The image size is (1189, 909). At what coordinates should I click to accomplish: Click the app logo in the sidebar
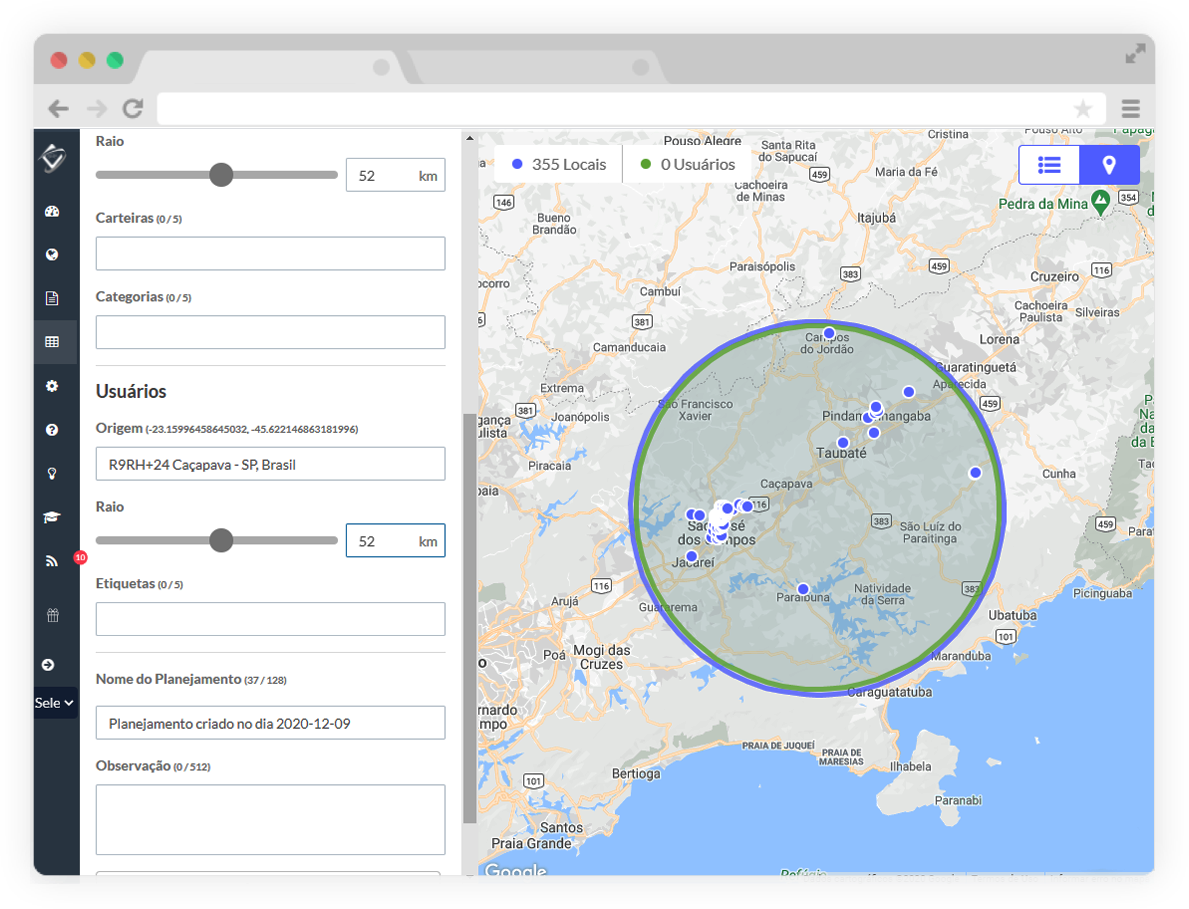click(x=53, y=158)
